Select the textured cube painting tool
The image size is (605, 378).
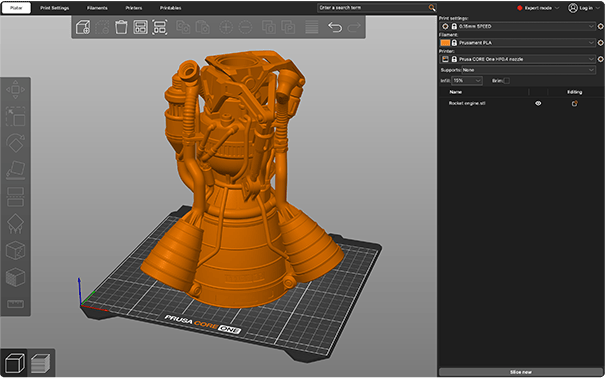(15, 277)
